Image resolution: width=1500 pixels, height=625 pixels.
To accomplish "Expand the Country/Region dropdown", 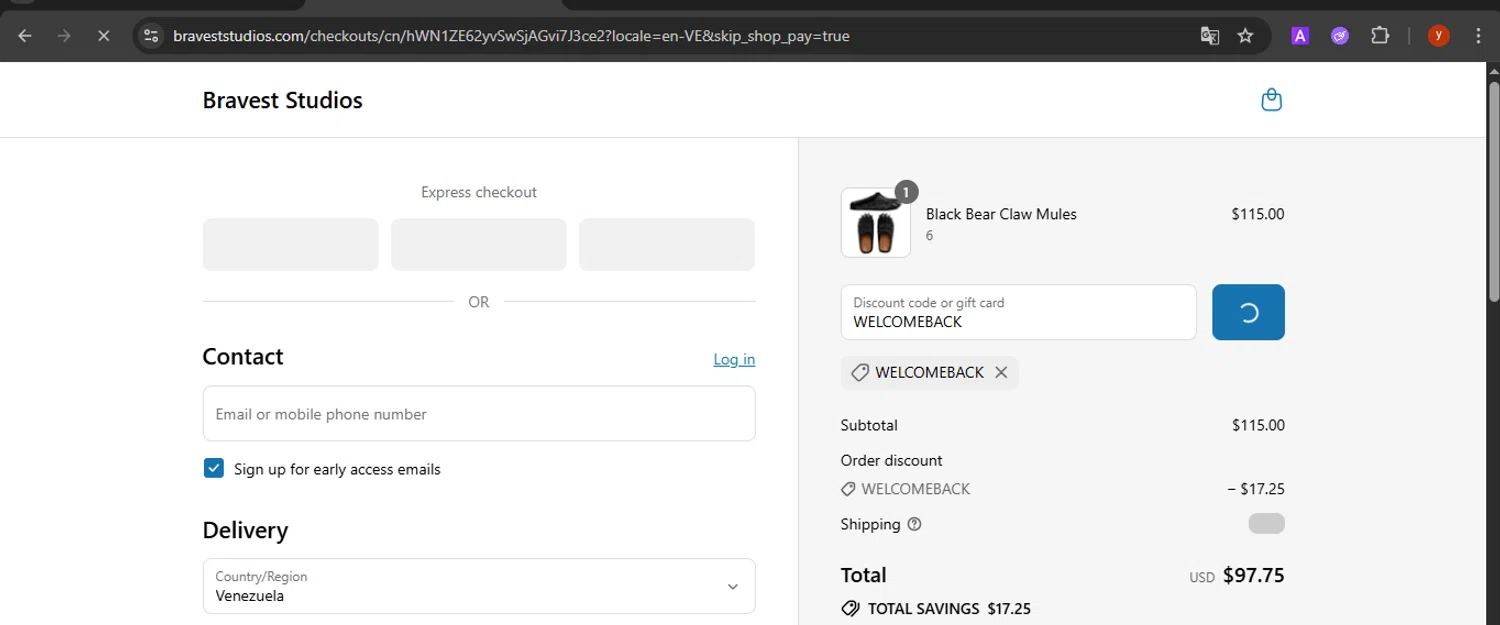I will pos(479,586).
